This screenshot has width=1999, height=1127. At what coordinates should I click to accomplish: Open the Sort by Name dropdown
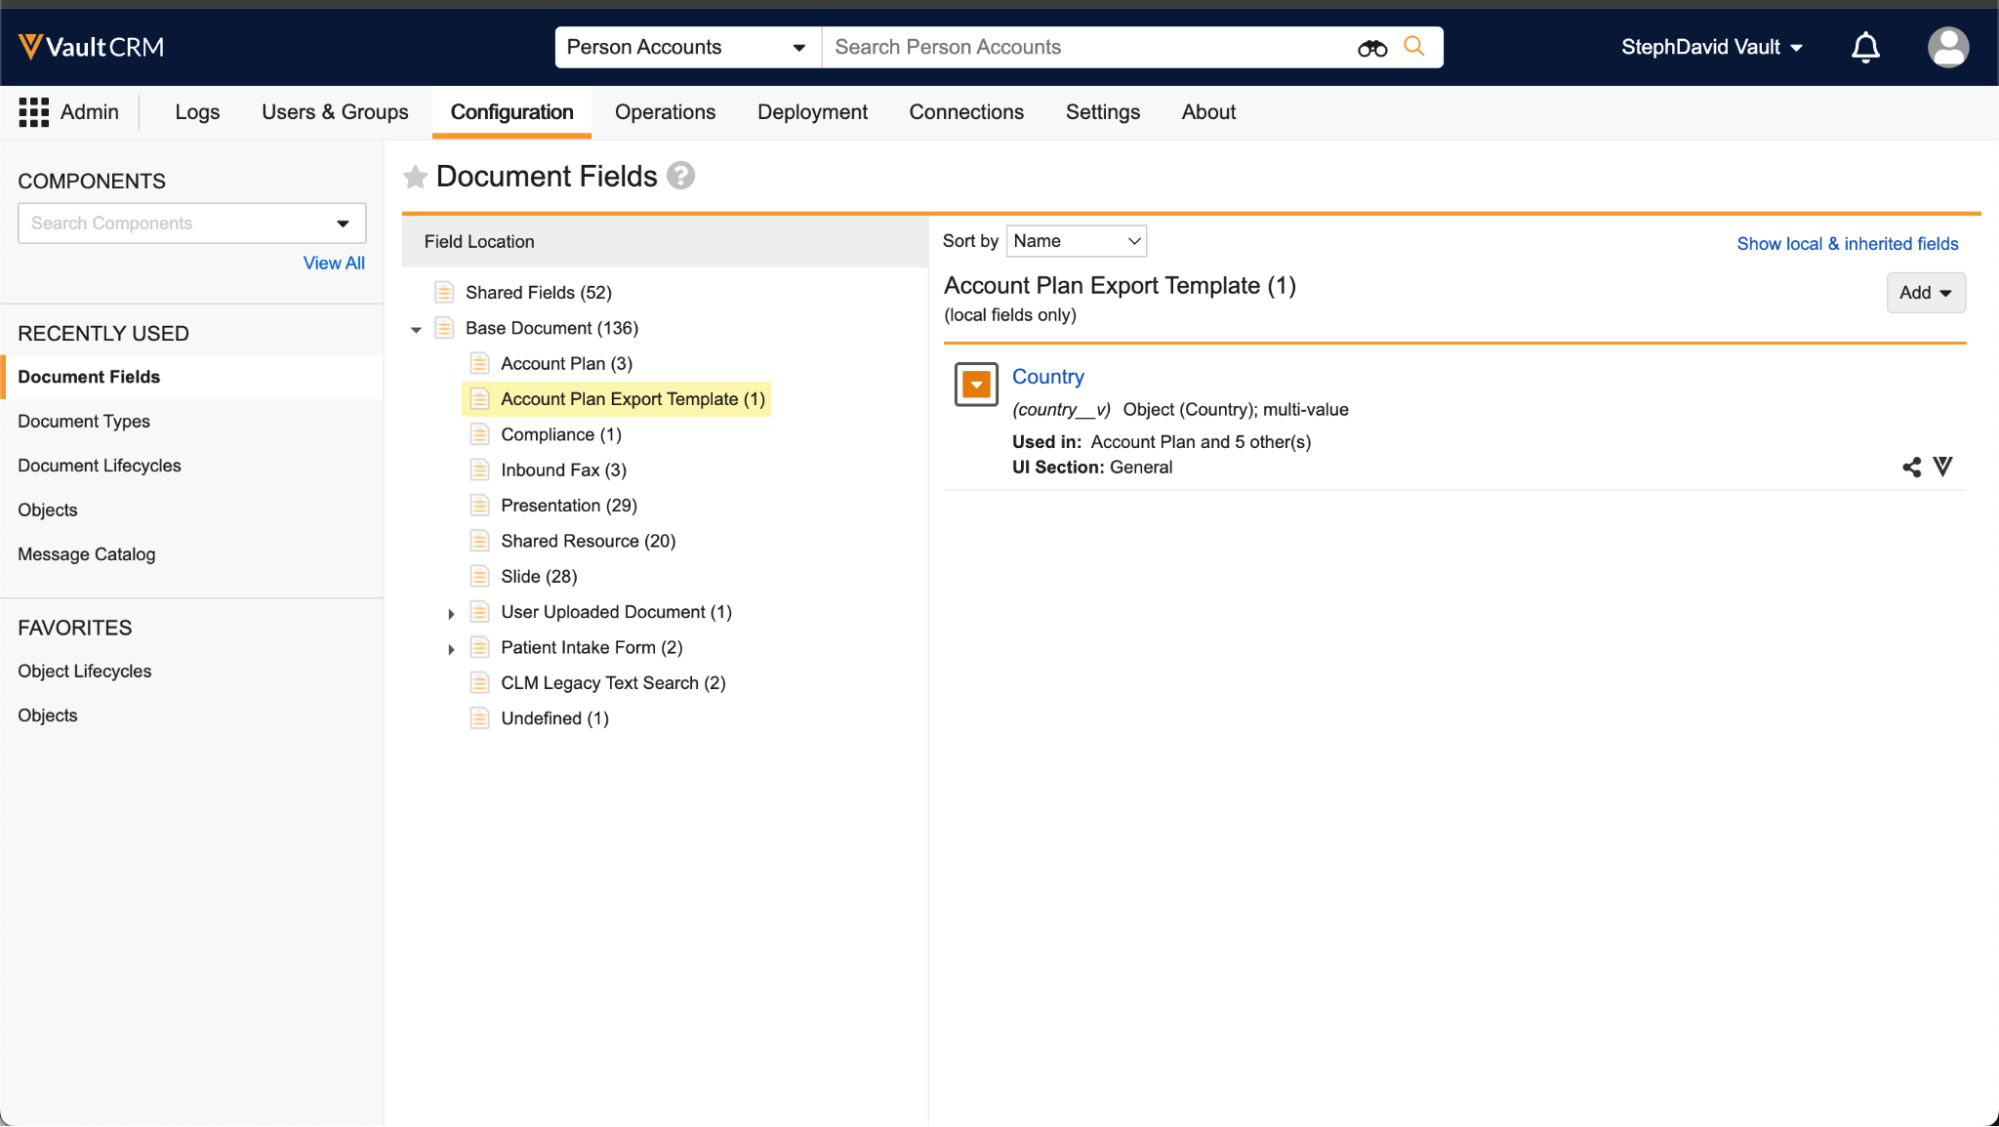tap(1076, 241)
